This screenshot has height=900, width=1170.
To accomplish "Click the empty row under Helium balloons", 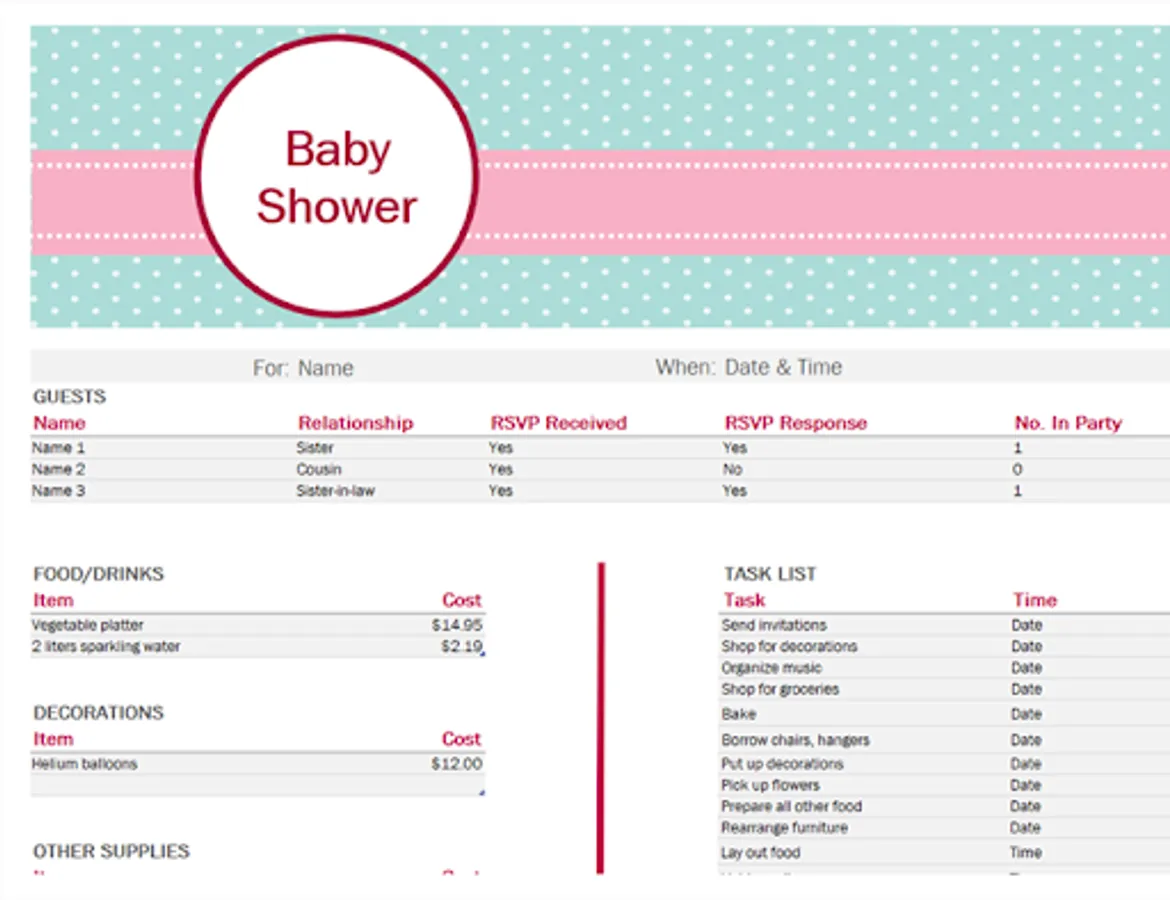I will [x=257, y=786].
